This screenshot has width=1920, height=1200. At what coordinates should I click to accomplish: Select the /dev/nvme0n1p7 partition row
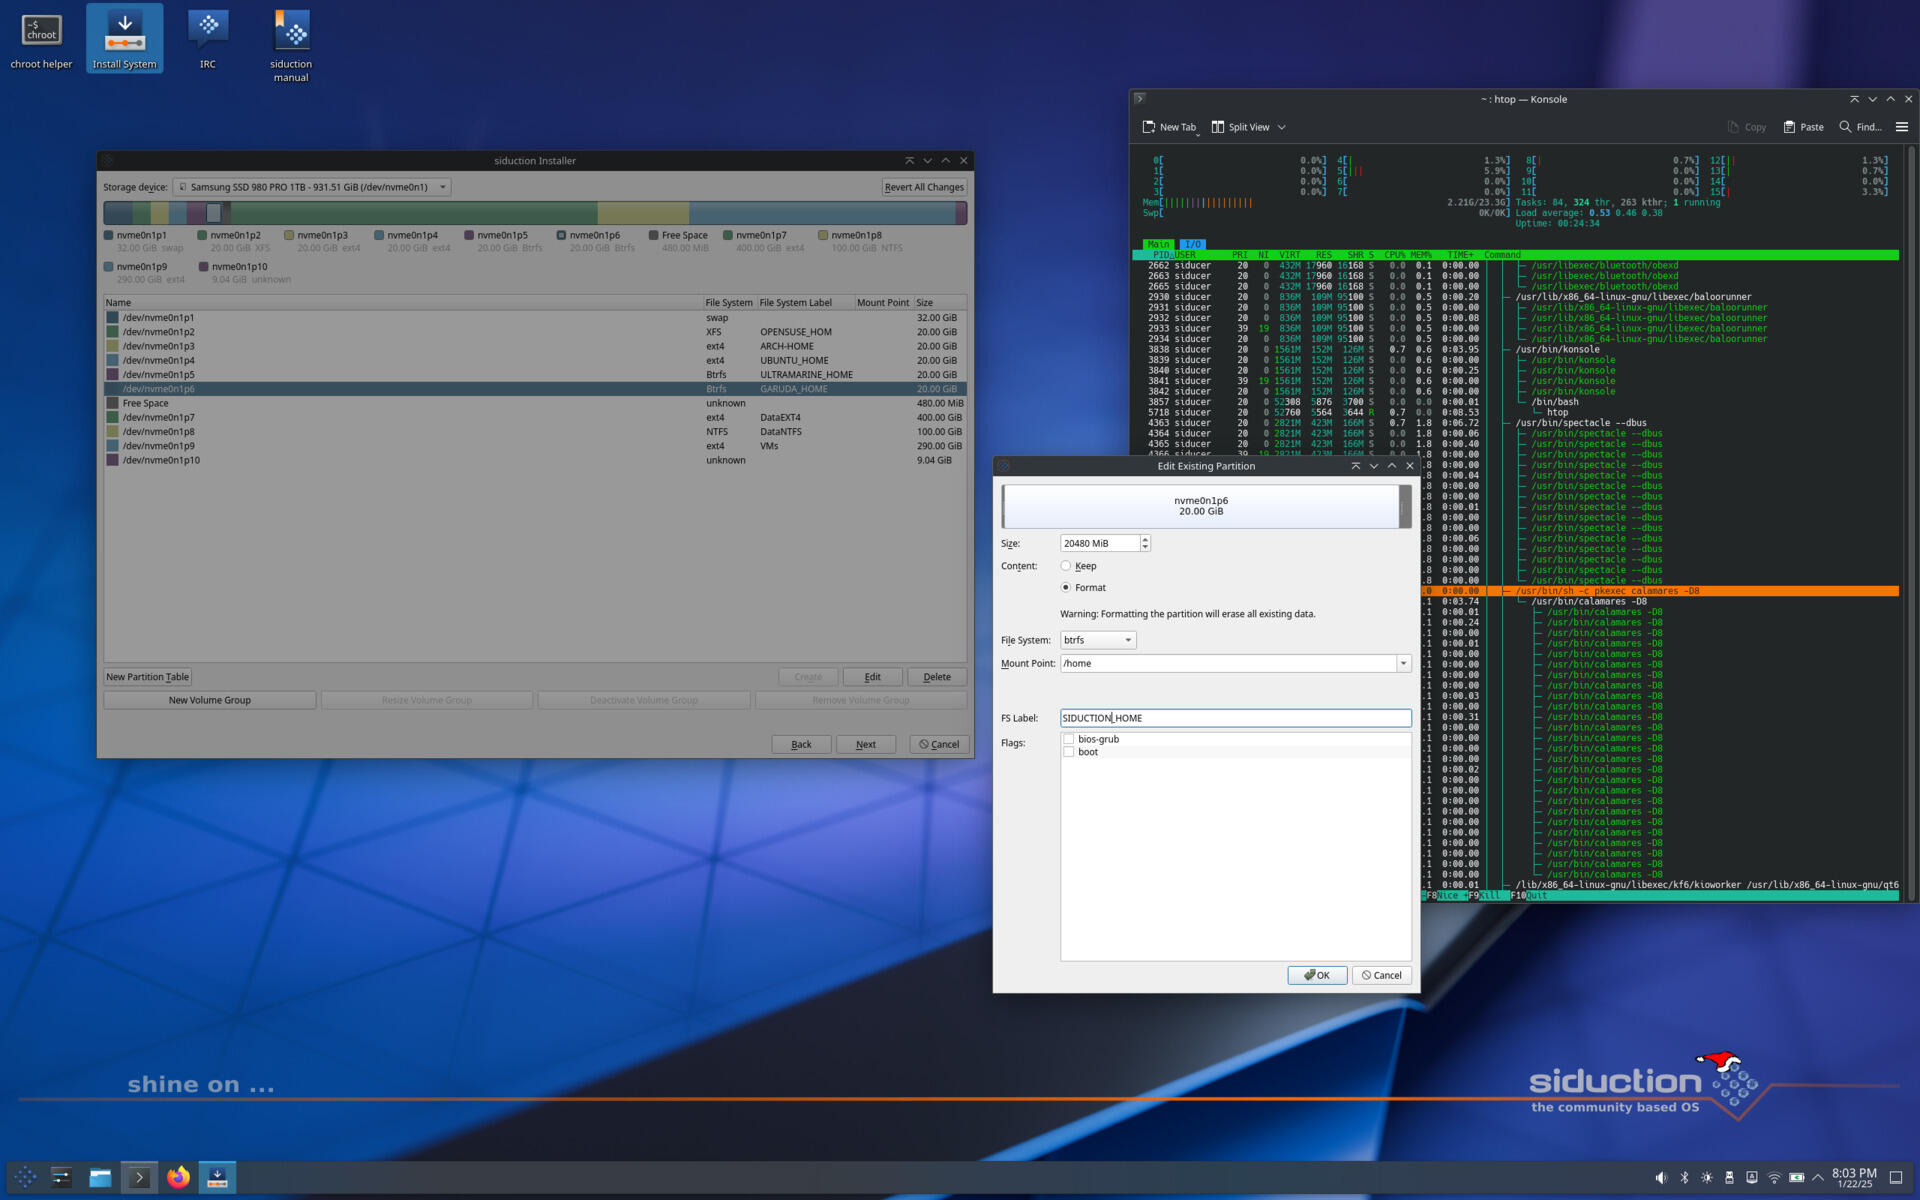pos(535,417)
